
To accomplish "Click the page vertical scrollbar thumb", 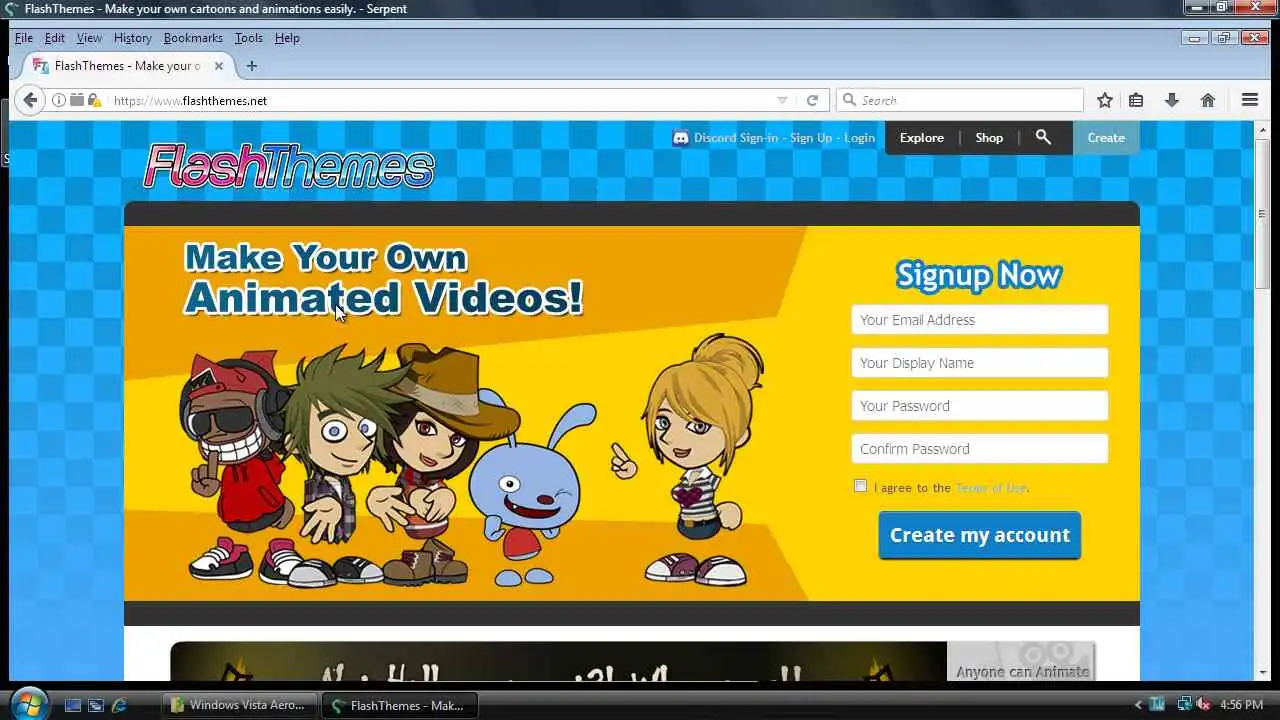I will 1263,216.
